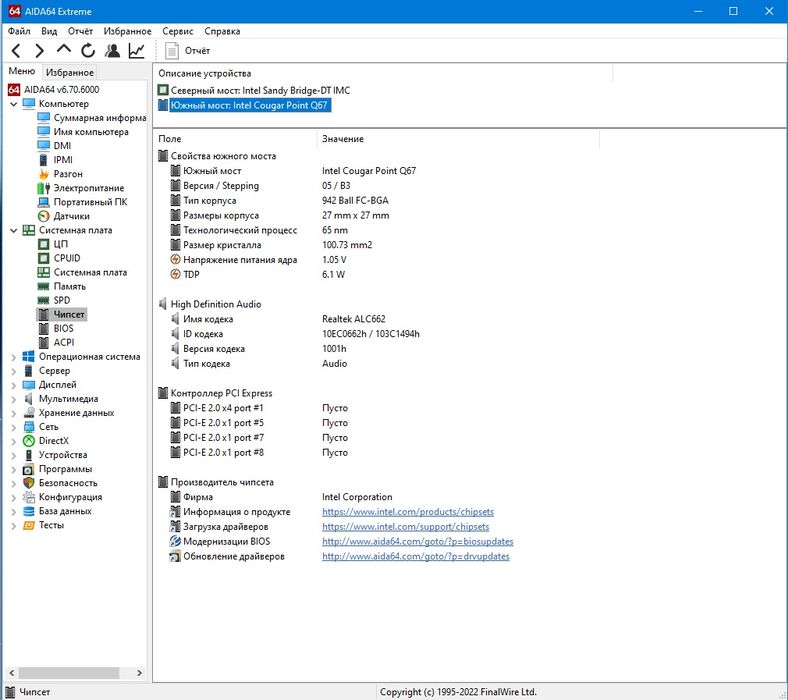Expand the Сервер node

pos(14,371)
